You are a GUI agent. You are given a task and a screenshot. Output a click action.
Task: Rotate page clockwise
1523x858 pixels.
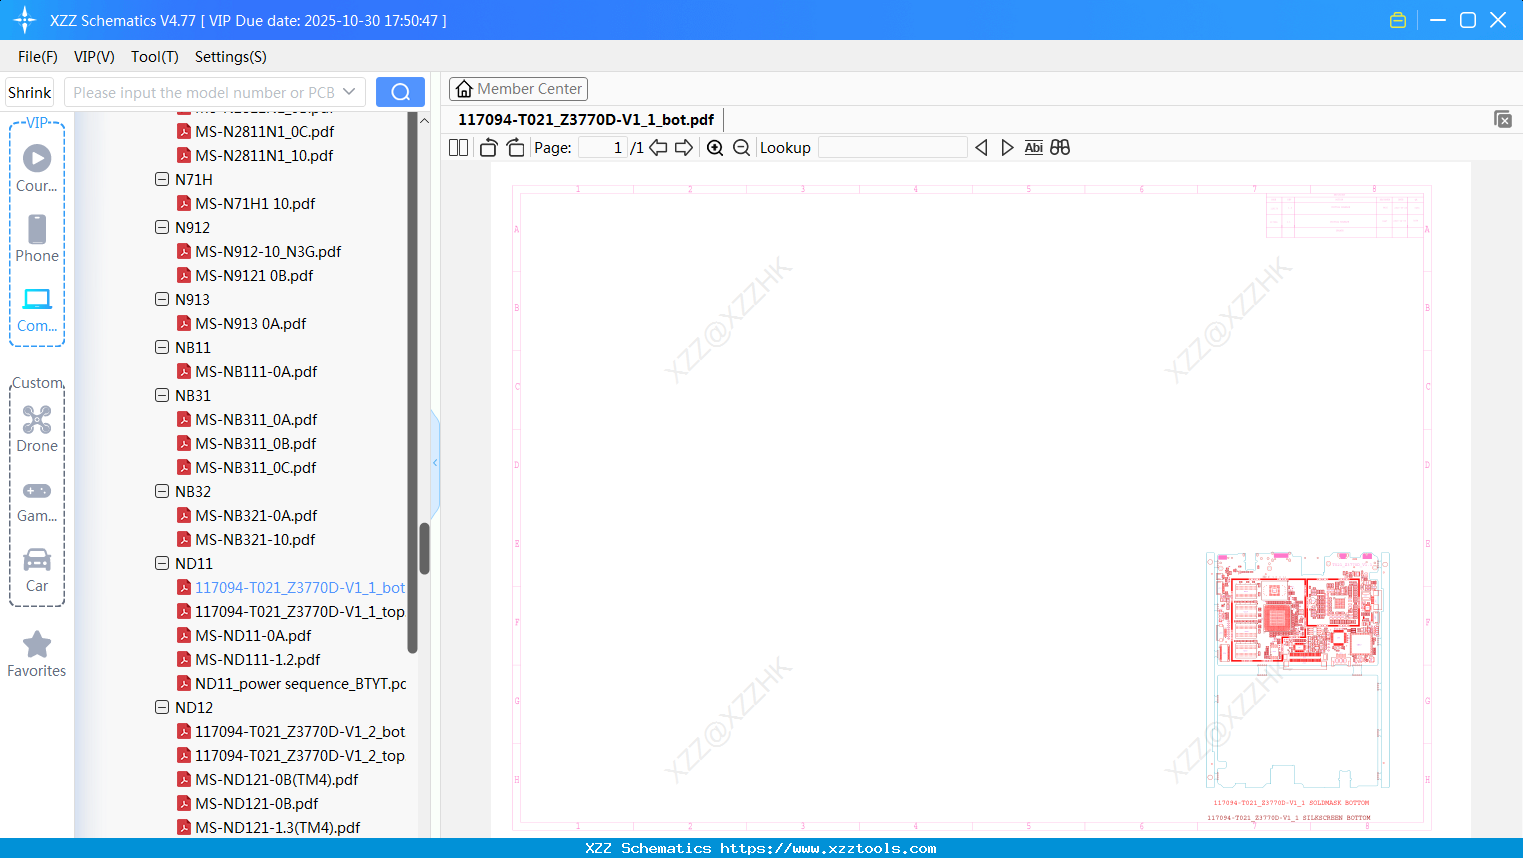point(515,148)
